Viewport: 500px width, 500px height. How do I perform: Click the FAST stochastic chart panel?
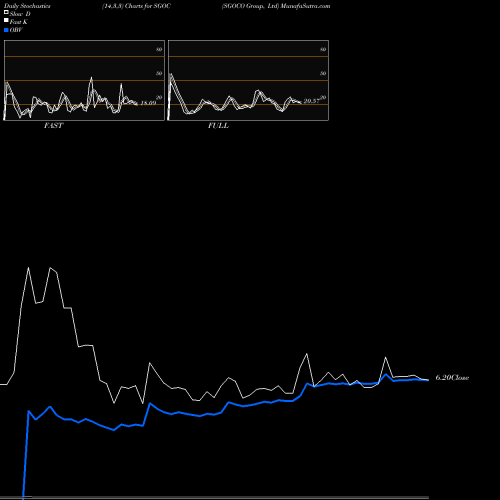coord(84,80)
